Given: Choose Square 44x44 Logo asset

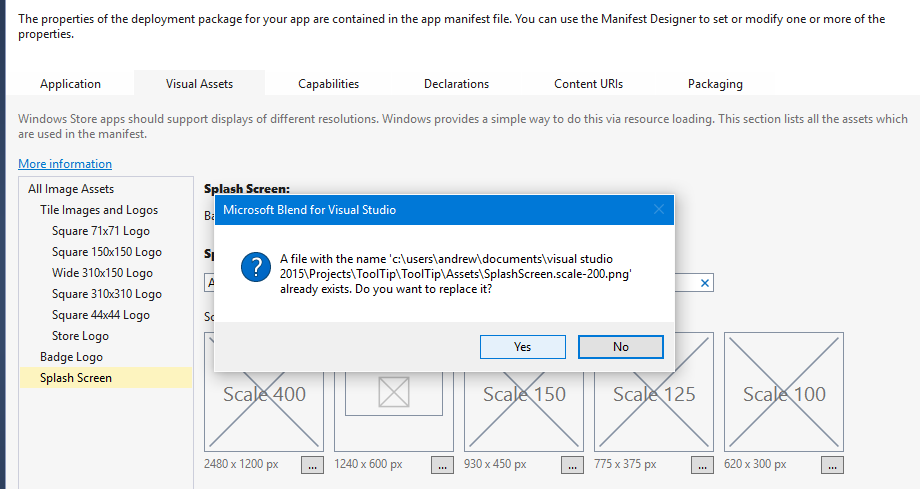Looking at the screenshot, I should (x=101, y=315).
